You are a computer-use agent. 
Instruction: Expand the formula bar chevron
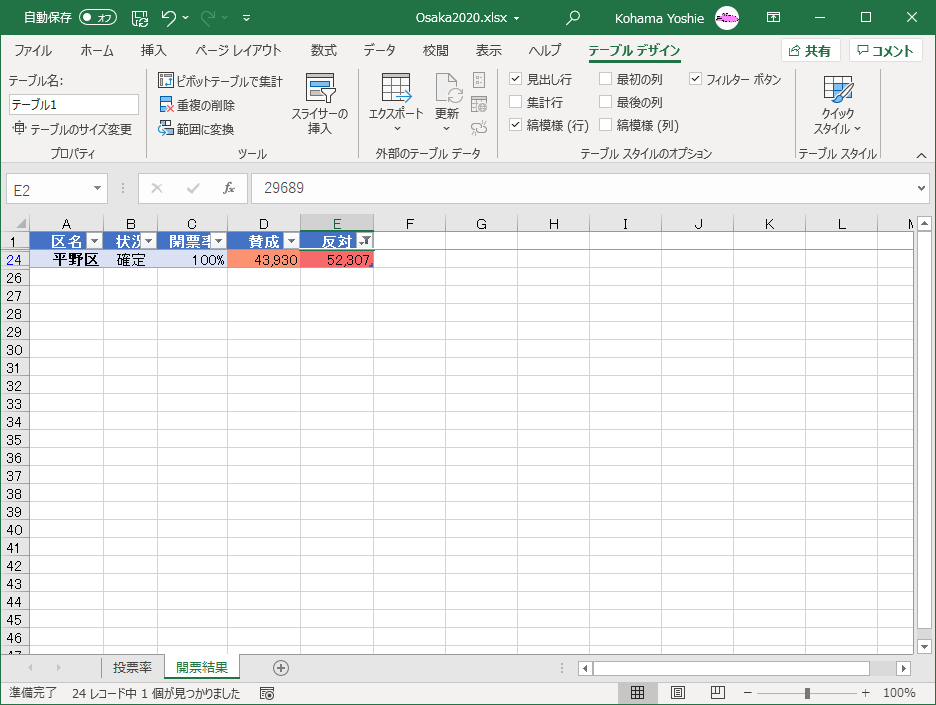click(921, 189)
